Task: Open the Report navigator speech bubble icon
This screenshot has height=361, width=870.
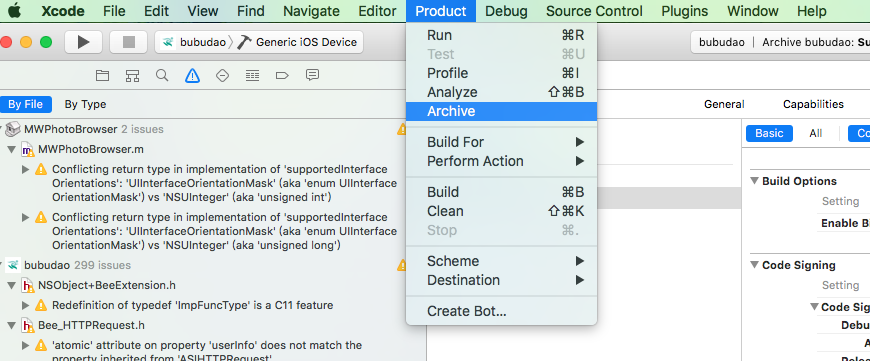Action: point(312,75)
